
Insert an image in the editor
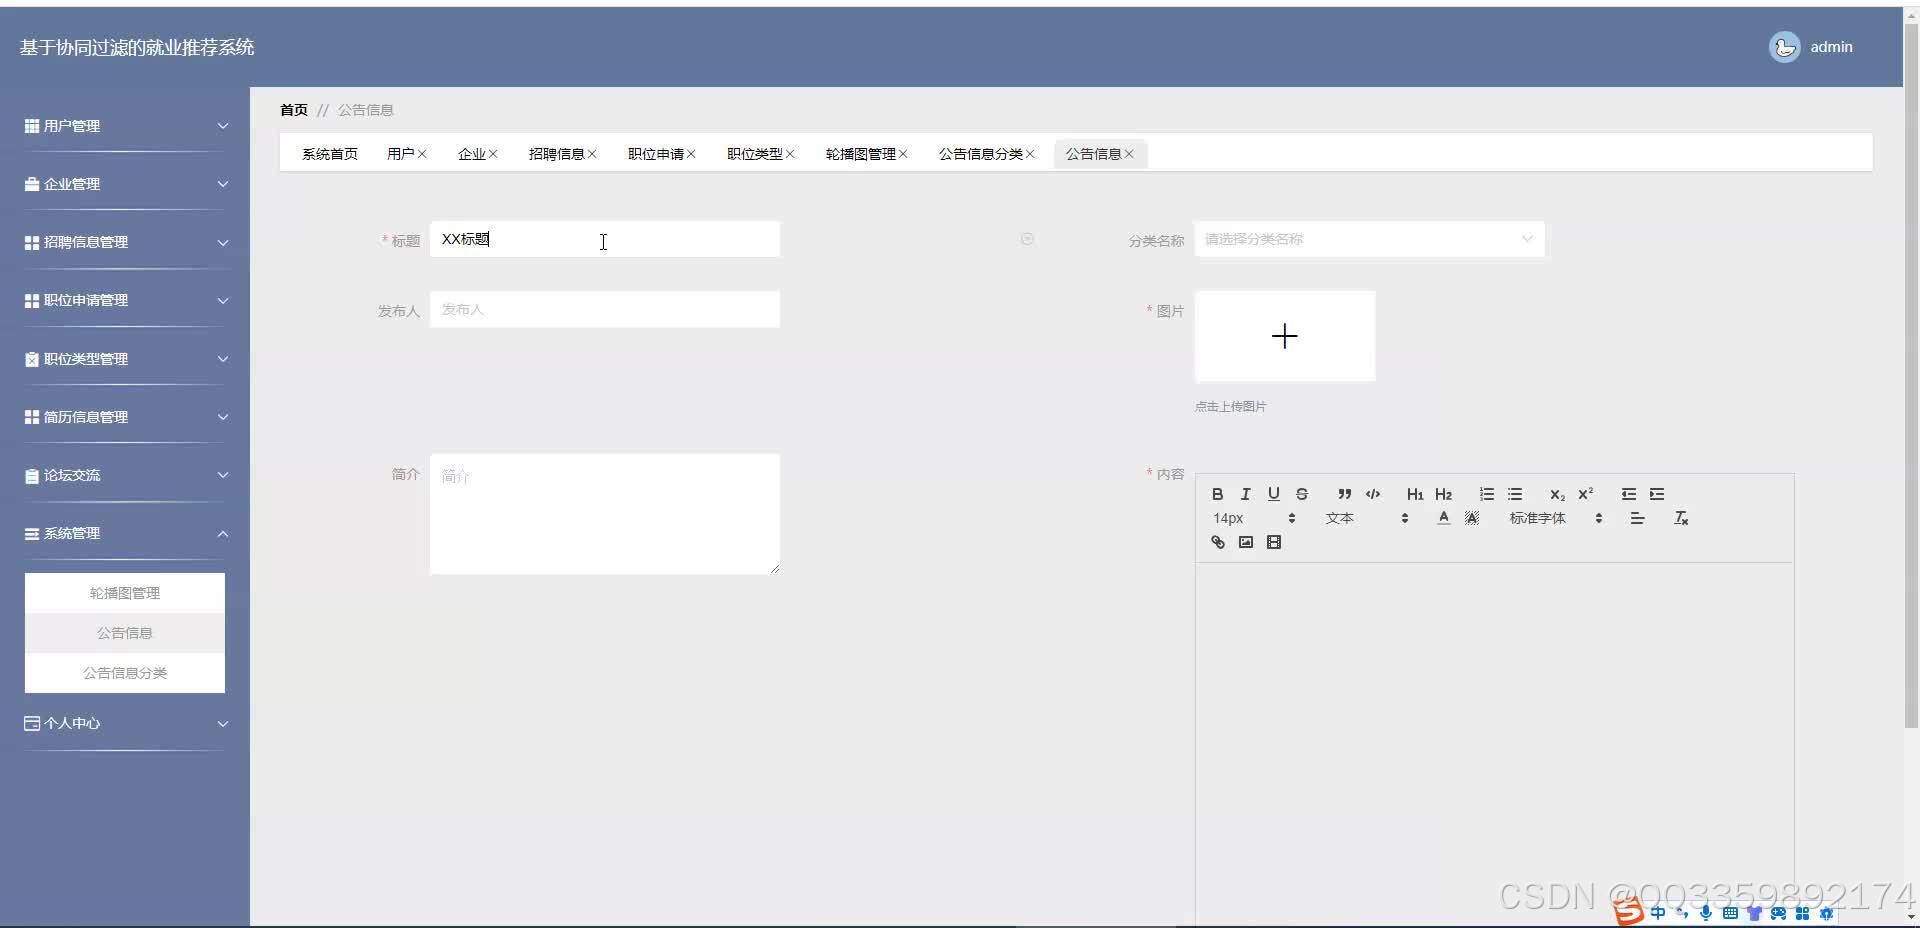[1245, 542]
